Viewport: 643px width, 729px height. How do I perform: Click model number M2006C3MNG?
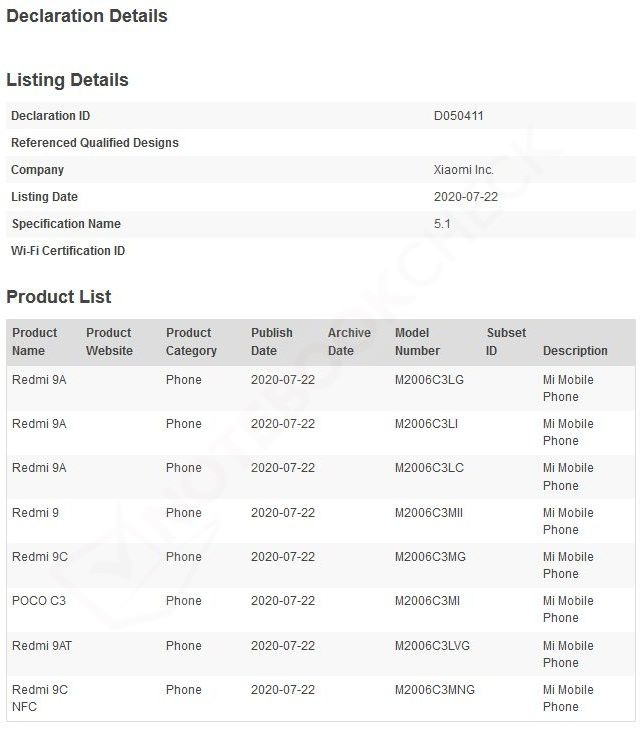click(435, 690)
